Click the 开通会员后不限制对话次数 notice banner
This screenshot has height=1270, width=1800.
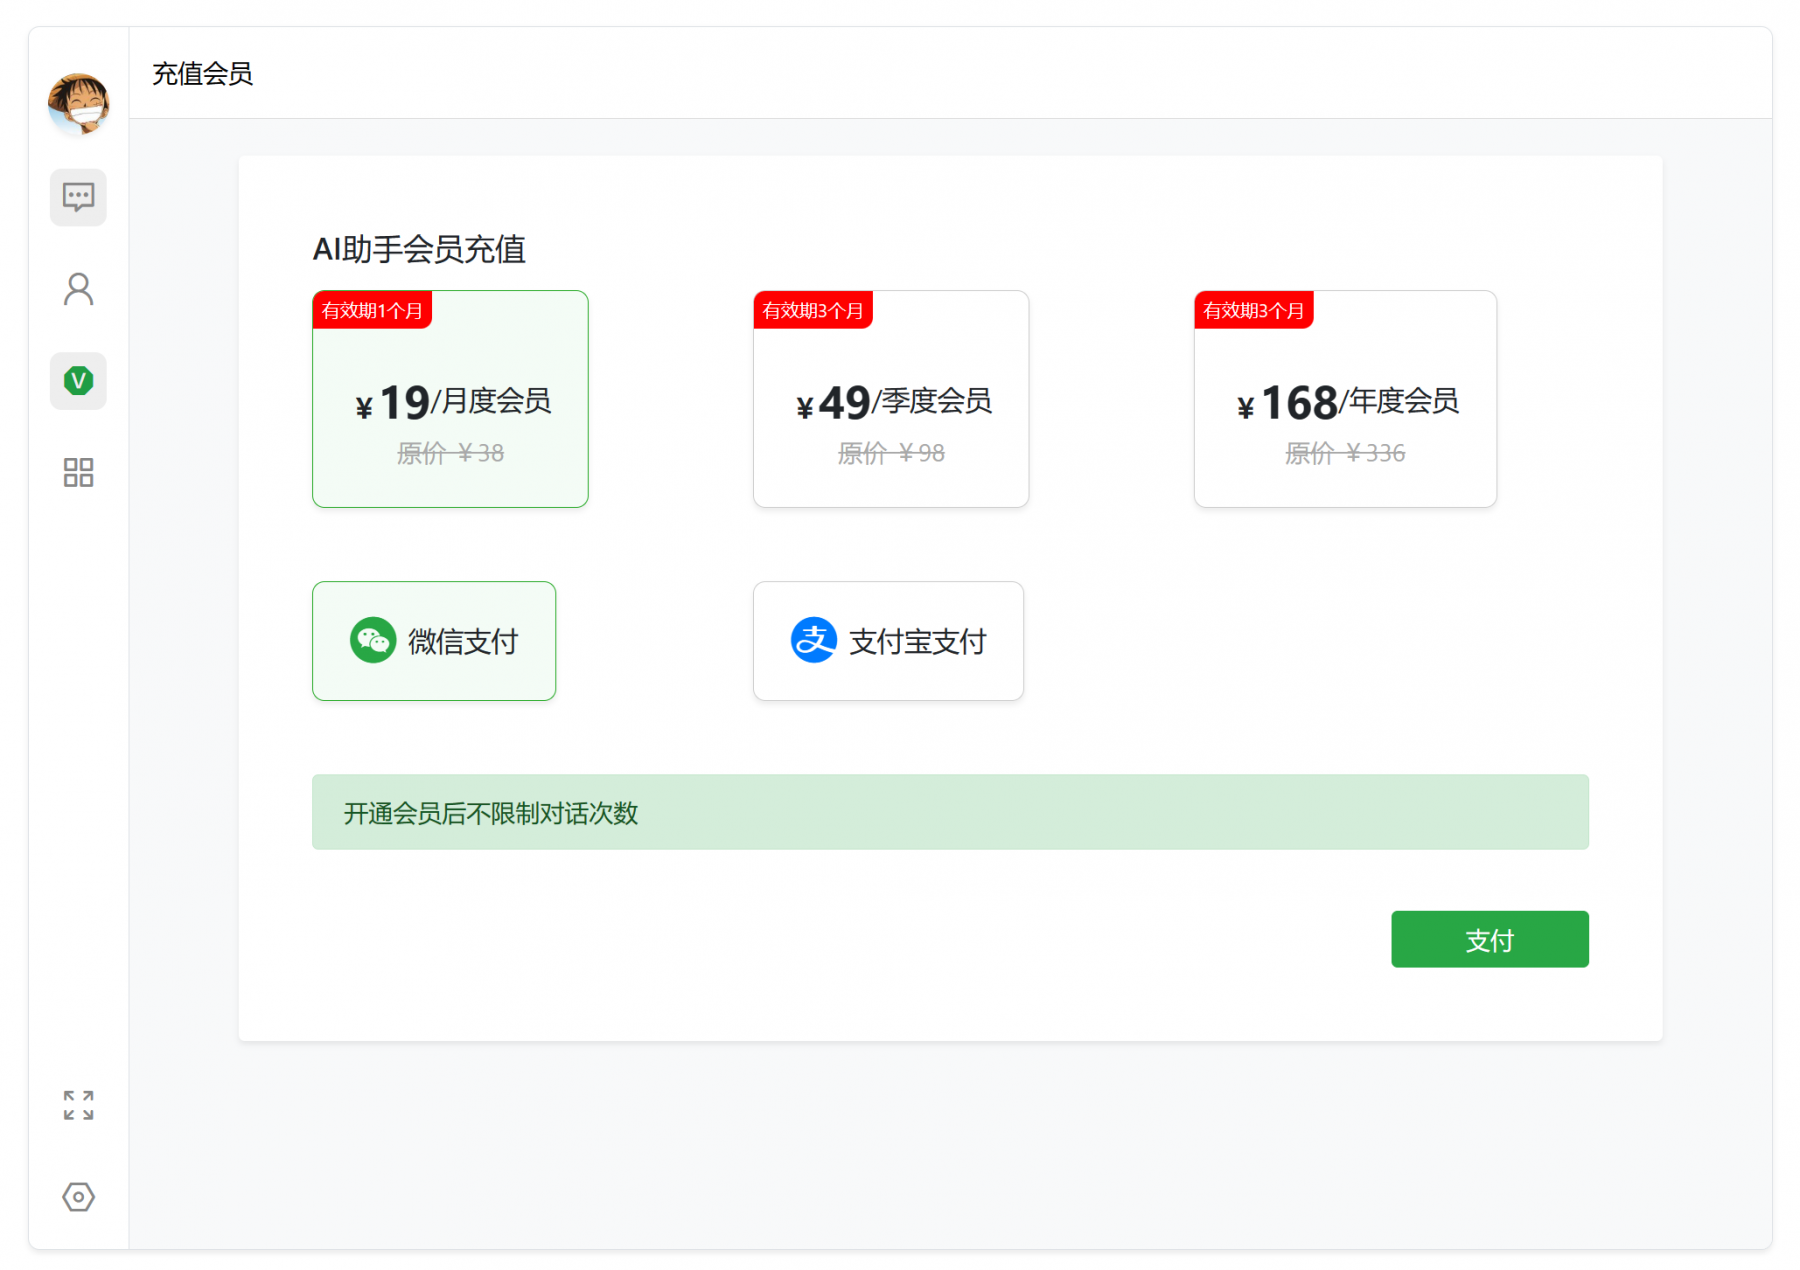point(950,812)
